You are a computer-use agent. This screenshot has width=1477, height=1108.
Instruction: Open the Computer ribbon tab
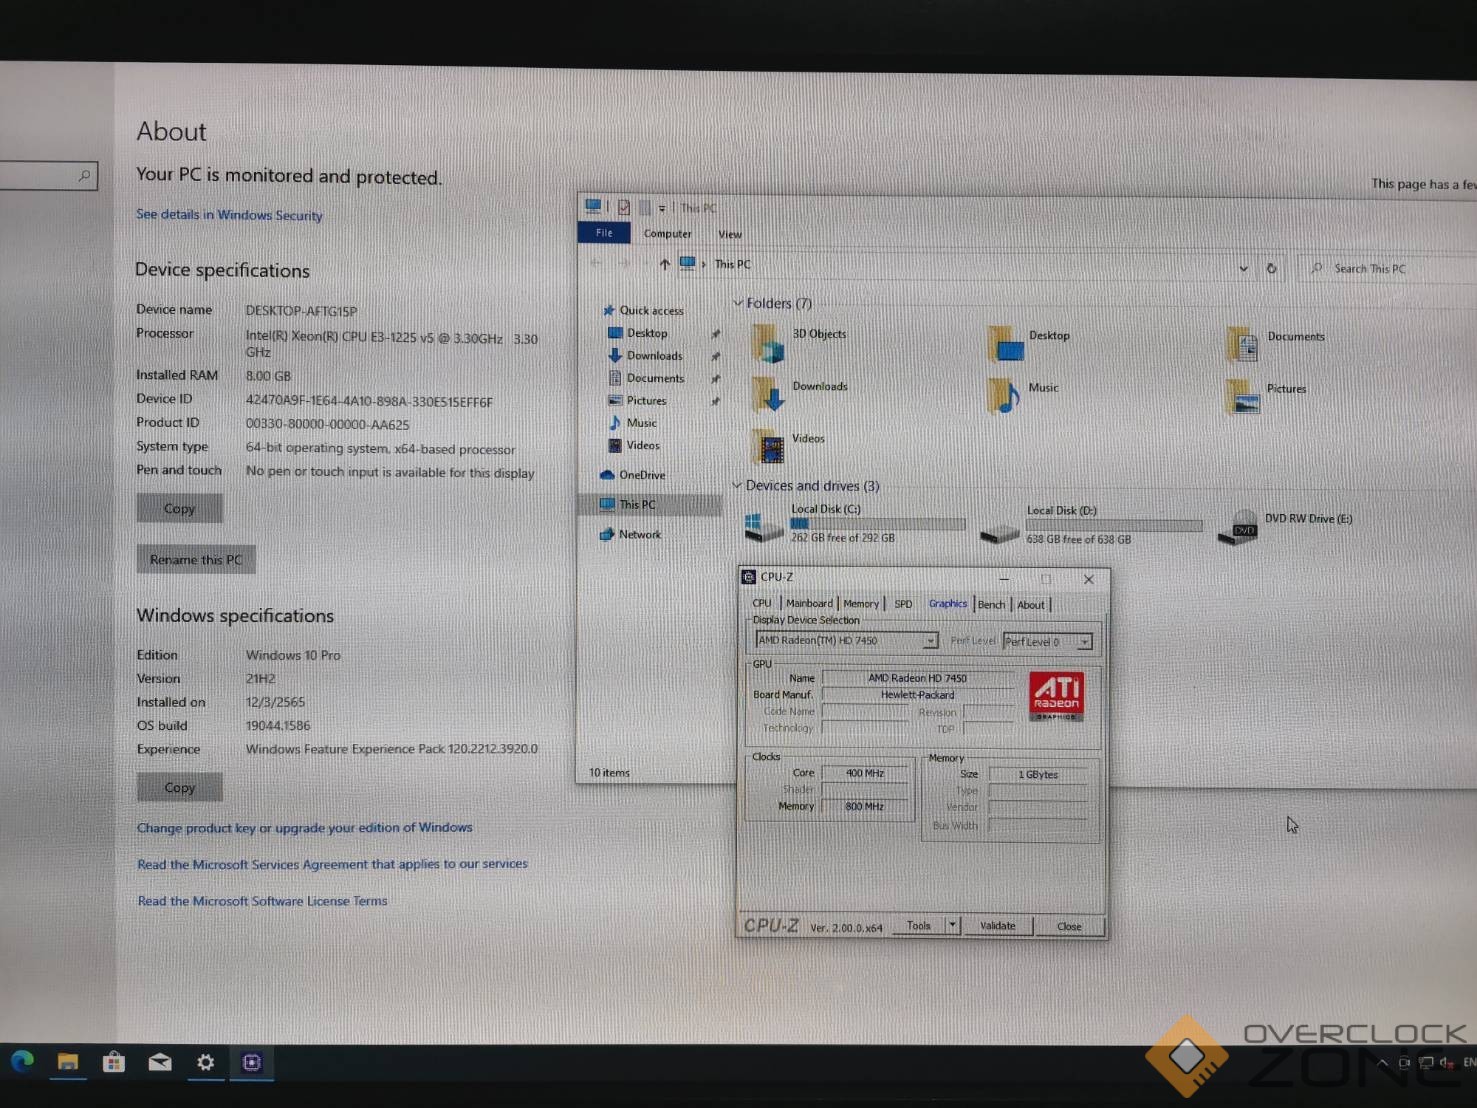[667, 234]
